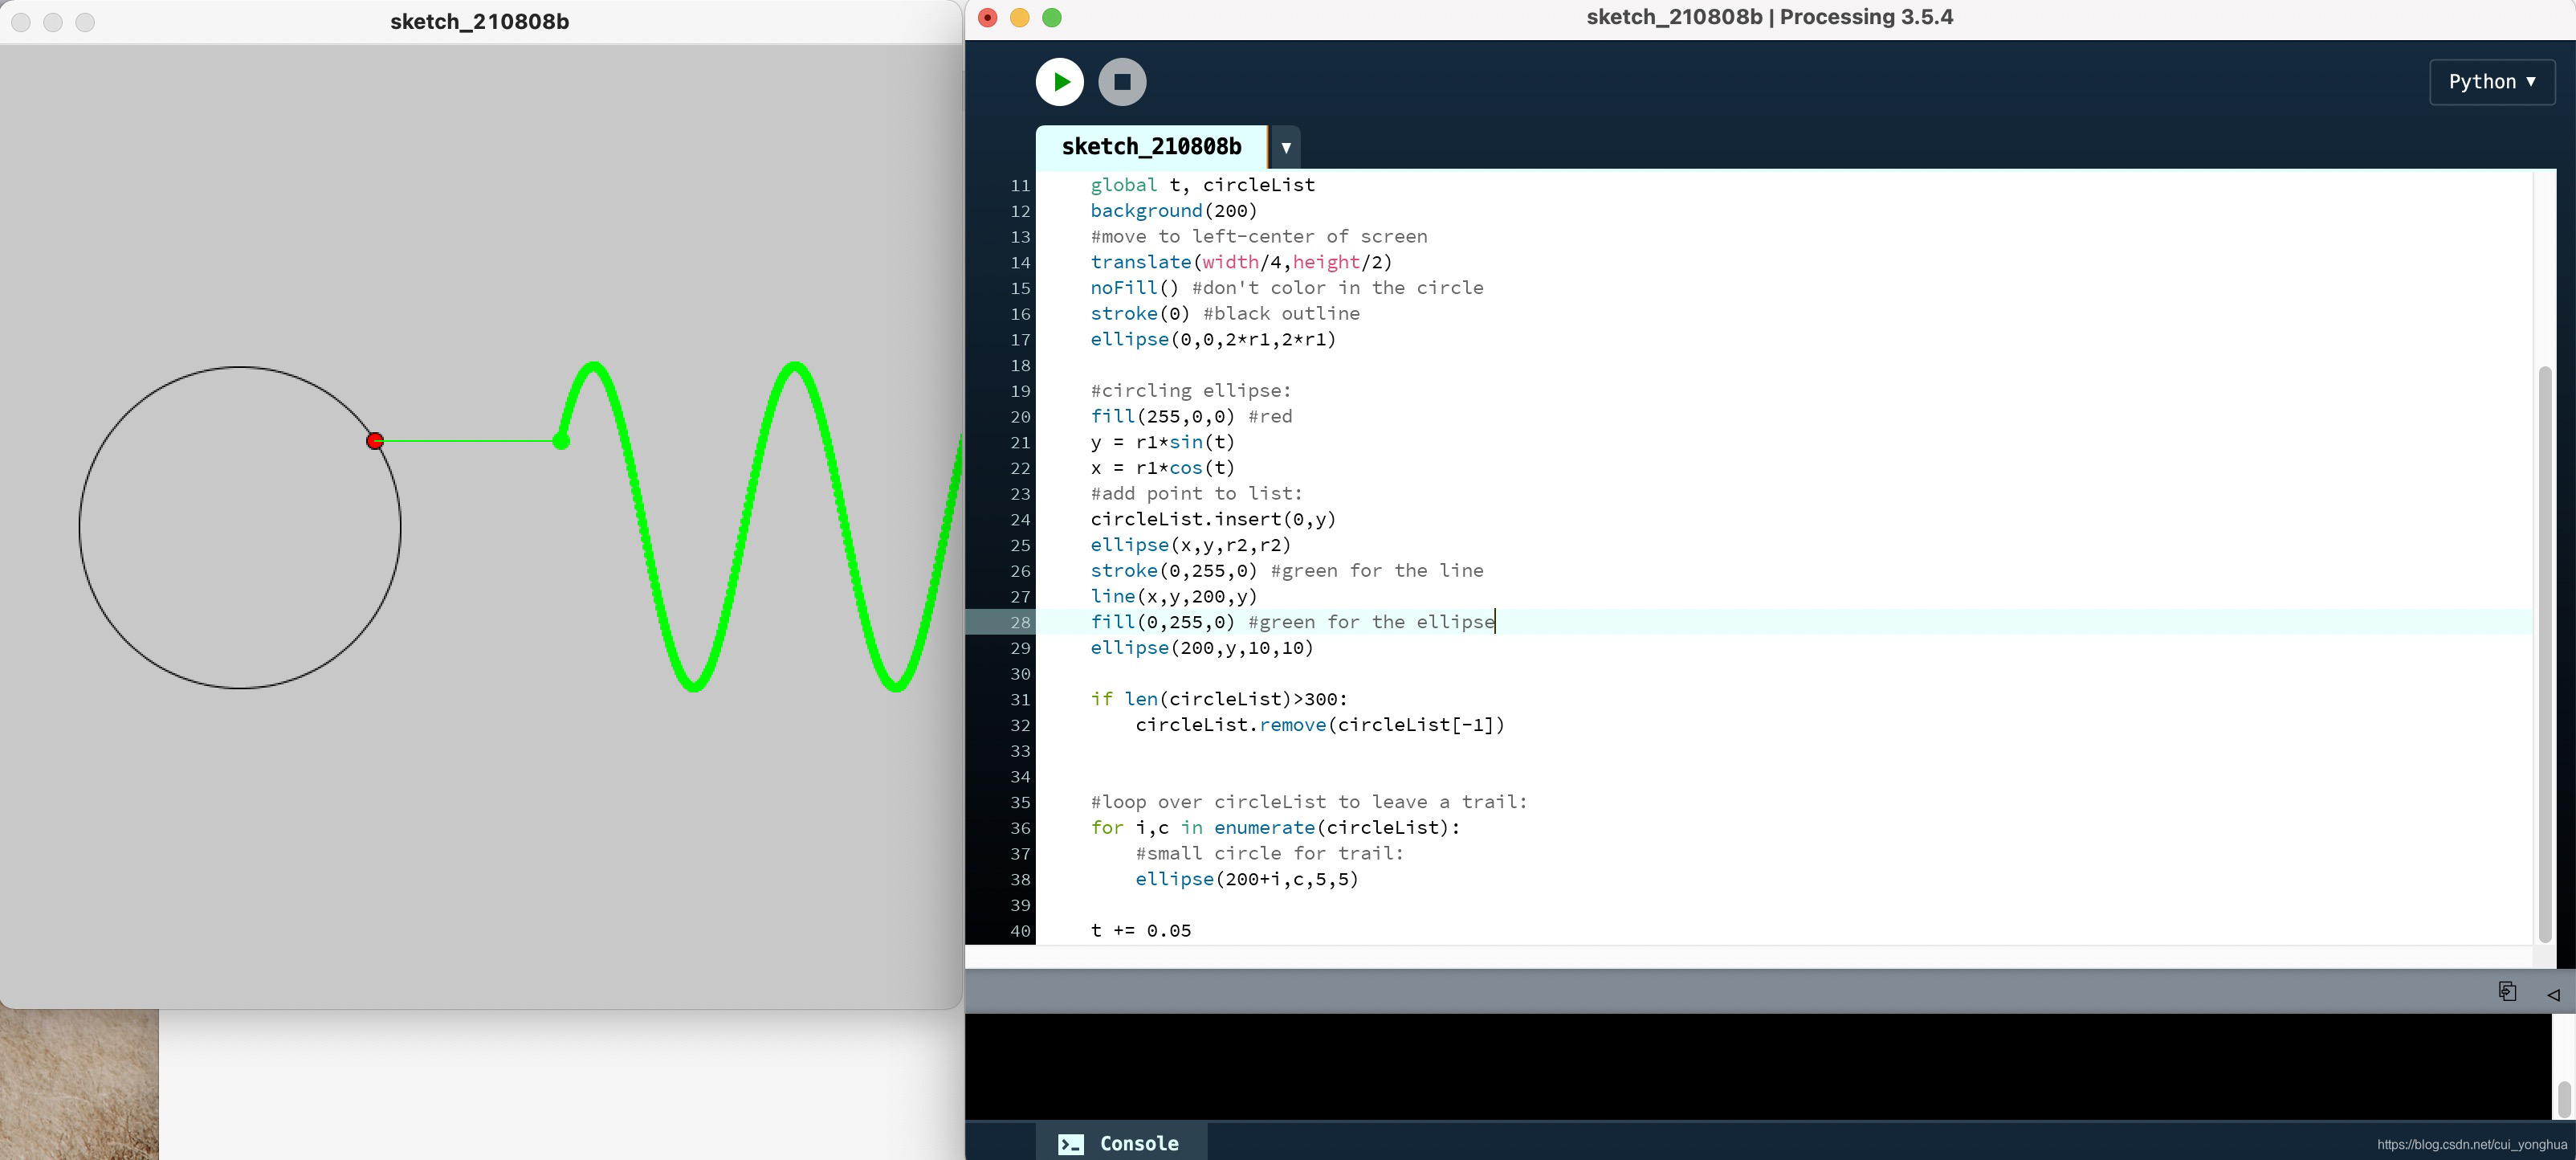The height and width of the screenshot is (1160, 2576).
Task: Click the background(200) code line
Action: click(1173, 211)
